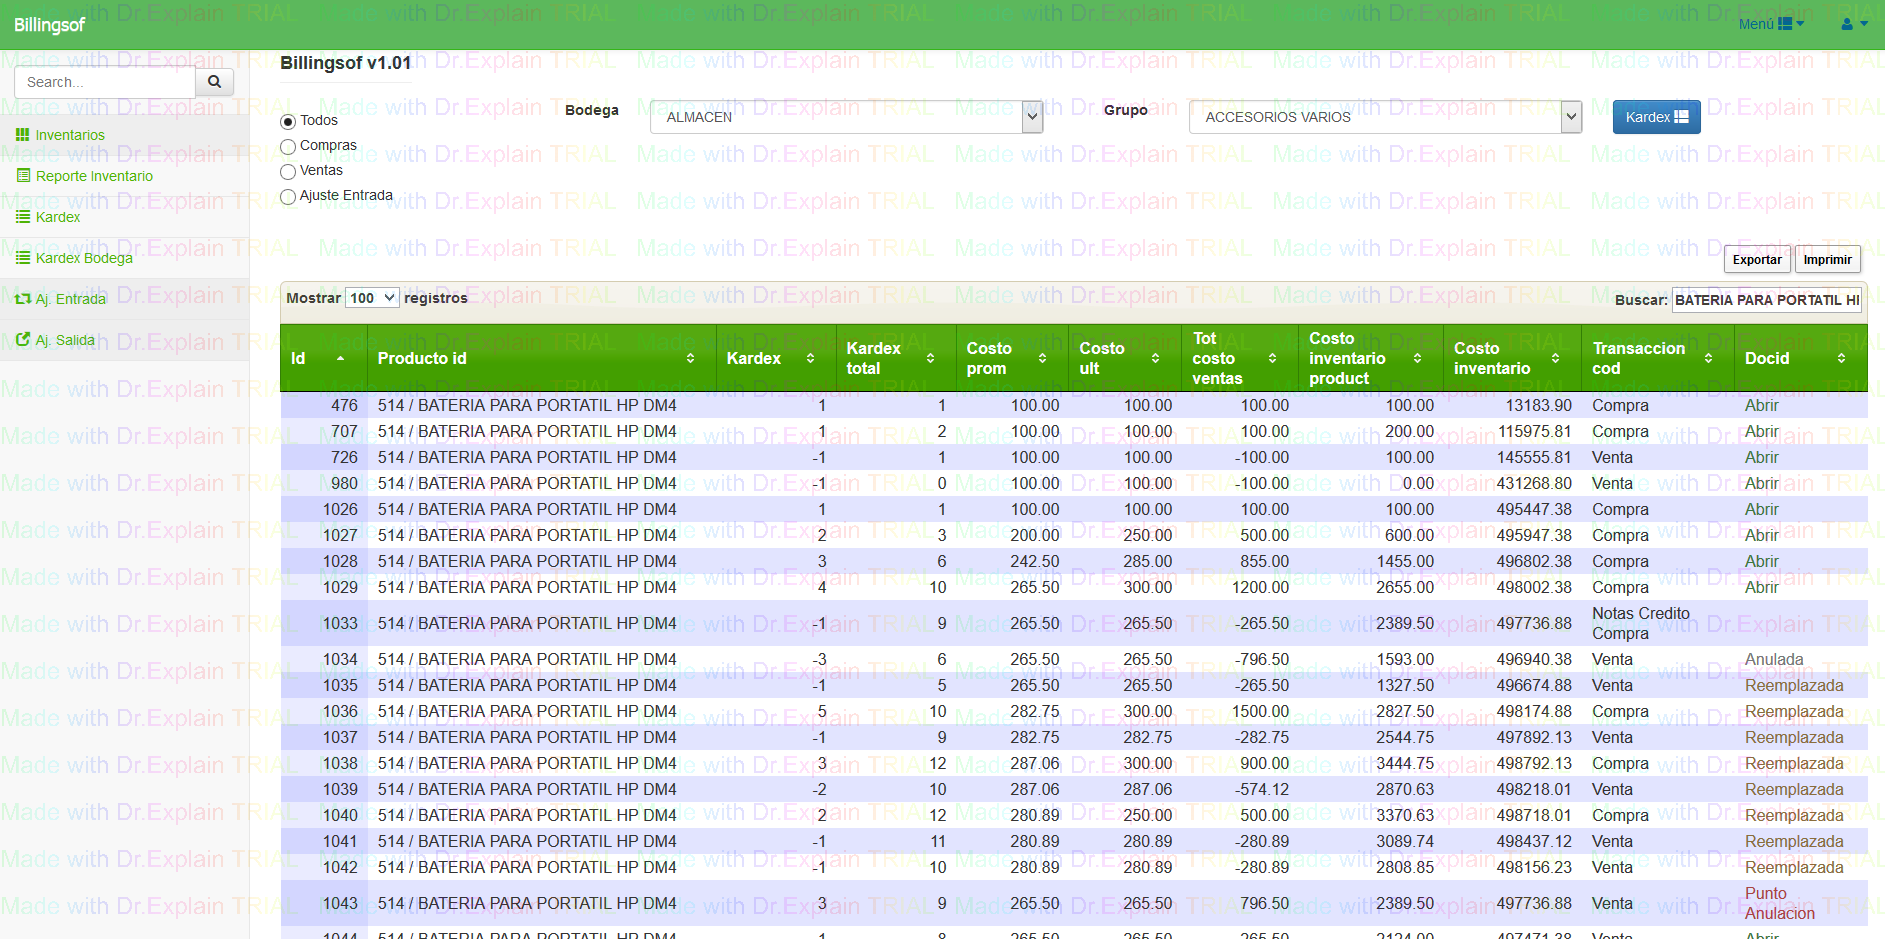Click the Reporte Inventario list icon
1885x939 pixels.
coord(23,176)
